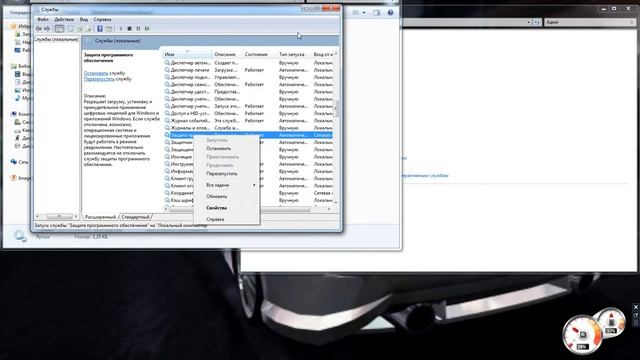Open the Справка menu in the menu bar
640x360 pixels.
pyautogui.click(x=102, y=19)
